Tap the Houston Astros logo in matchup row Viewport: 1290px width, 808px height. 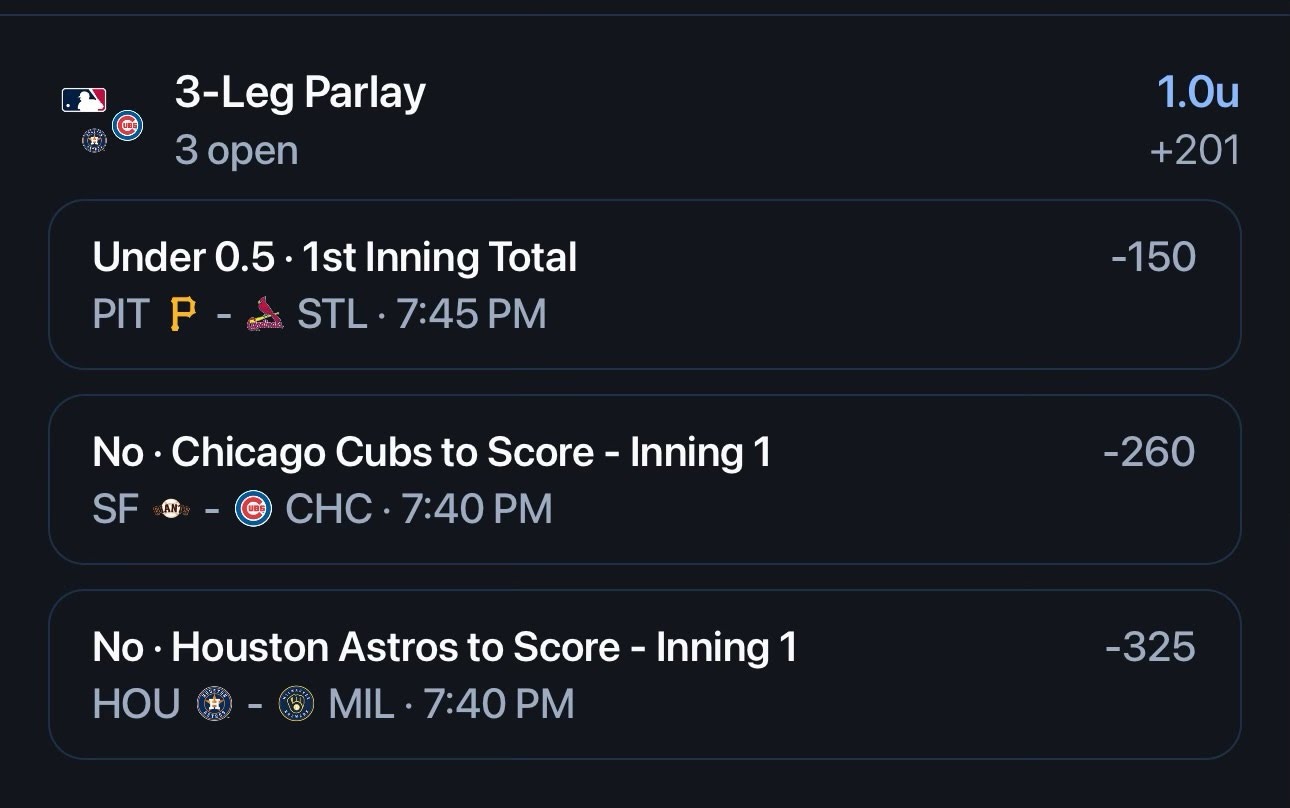tap(214, 705)
